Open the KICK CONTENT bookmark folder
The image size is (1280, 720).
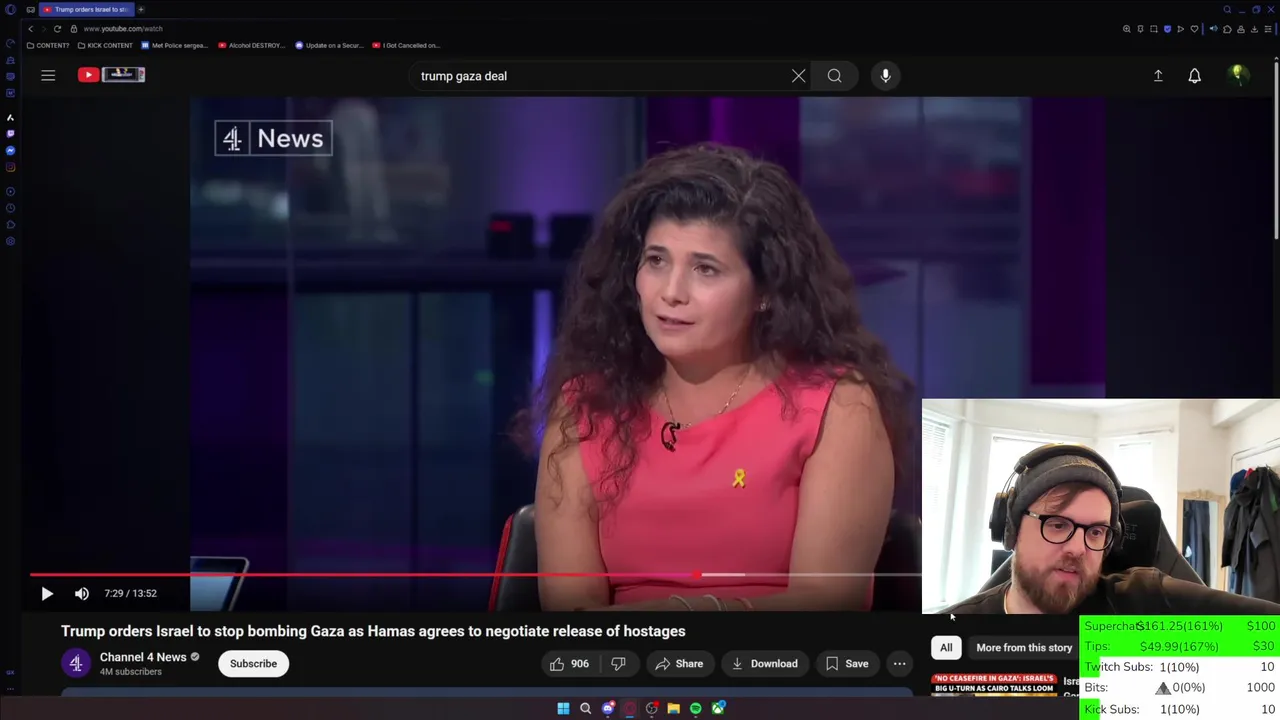105,45
